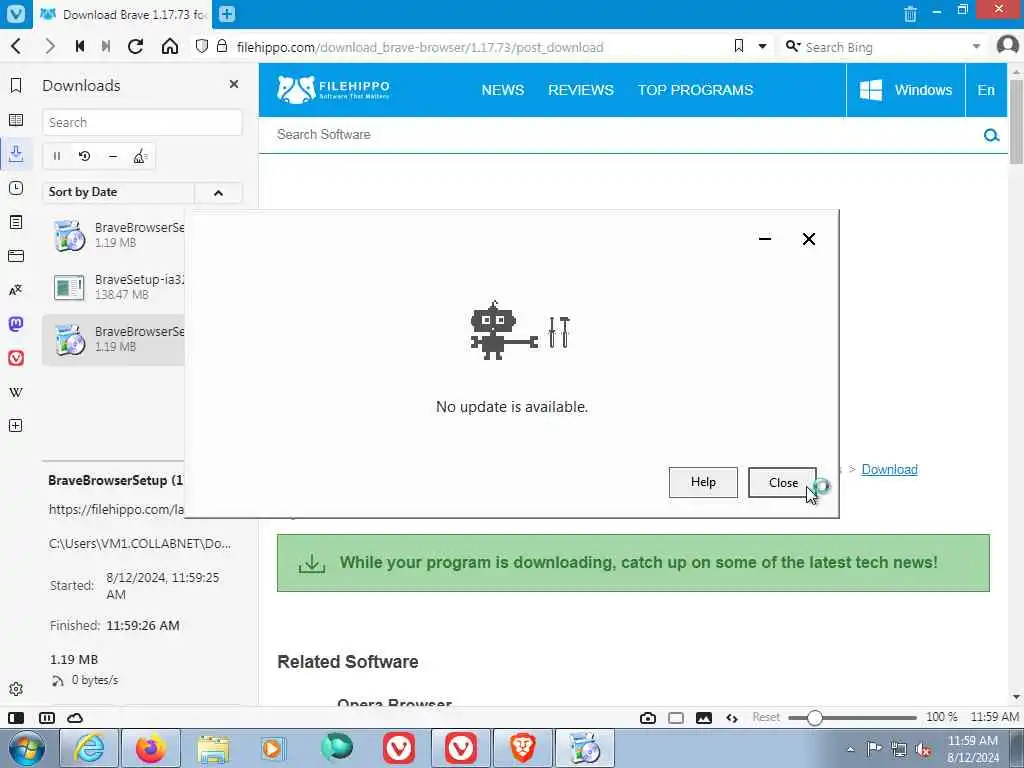Open the Wikipedia web panel

coord(16,392)
